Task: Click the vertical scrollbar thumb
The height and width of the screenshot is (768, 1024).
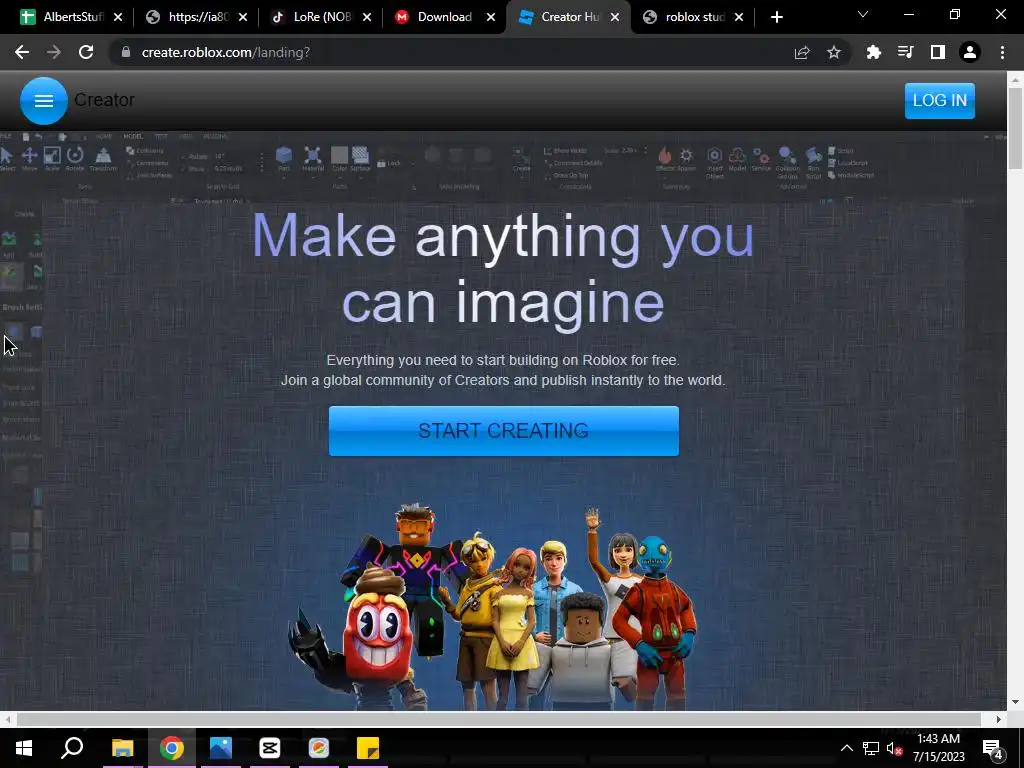Action: 1015,128
